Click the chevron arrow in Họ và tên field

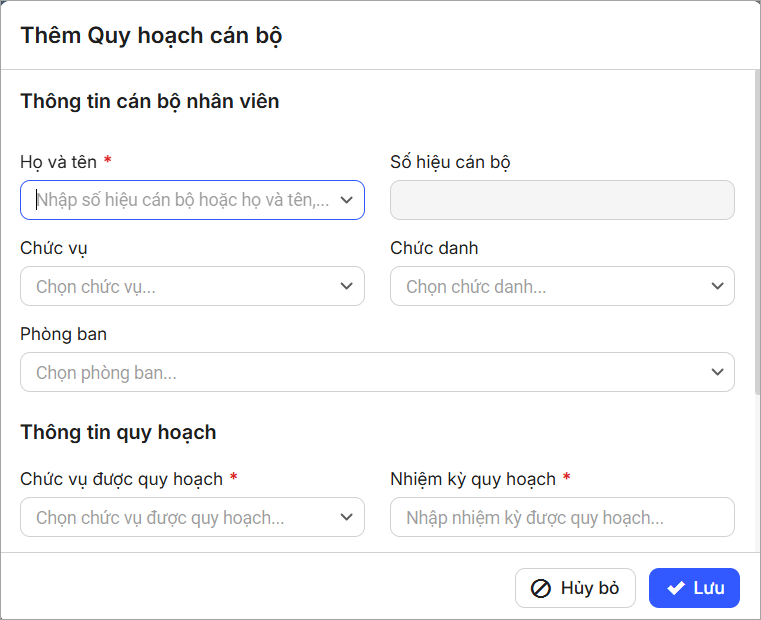[x=346, y=200]
